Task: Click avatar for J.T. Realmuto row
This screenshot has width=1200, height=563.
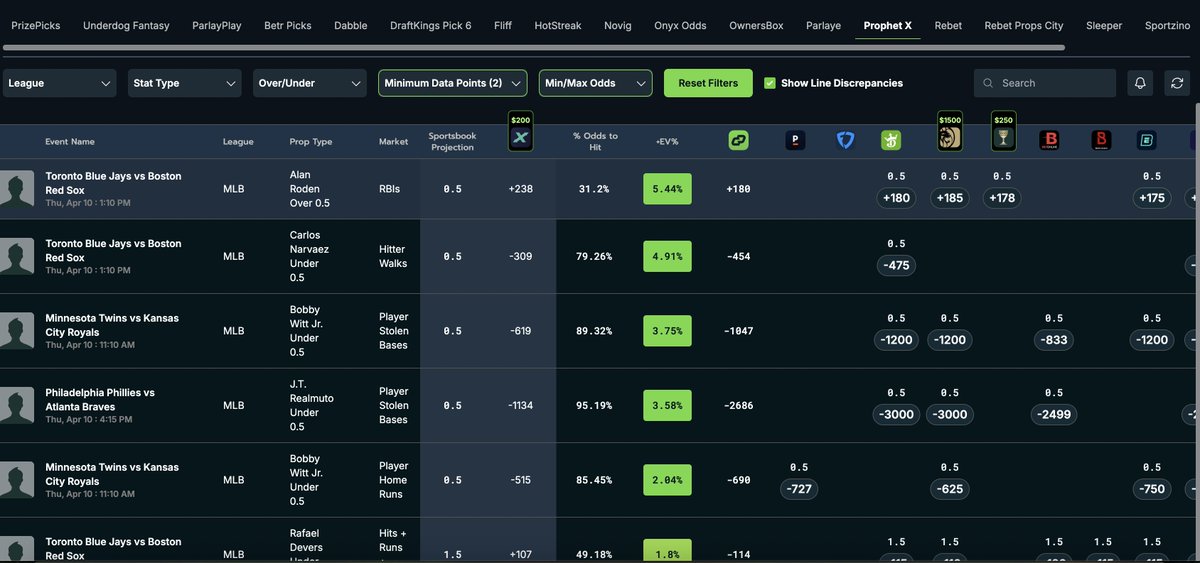Action: coord(17,405)
